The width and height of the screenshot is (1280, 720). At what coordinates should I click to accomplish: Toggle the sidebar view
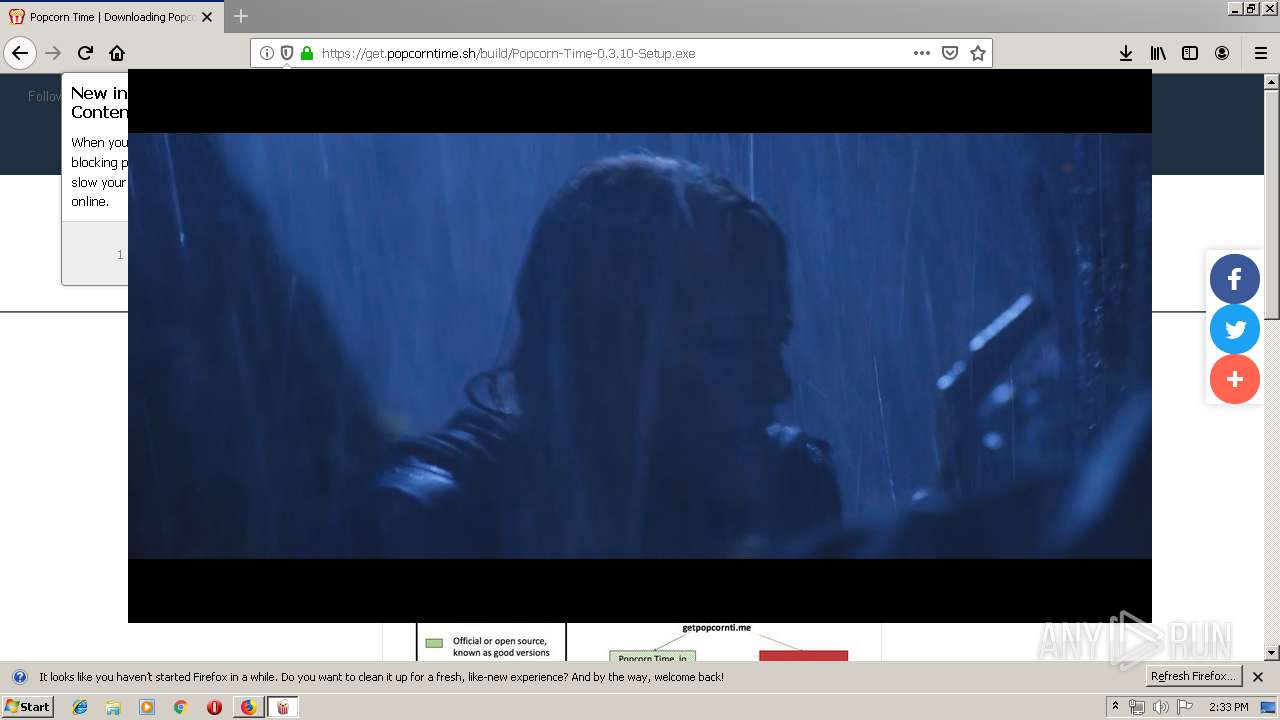(1190, 53)
